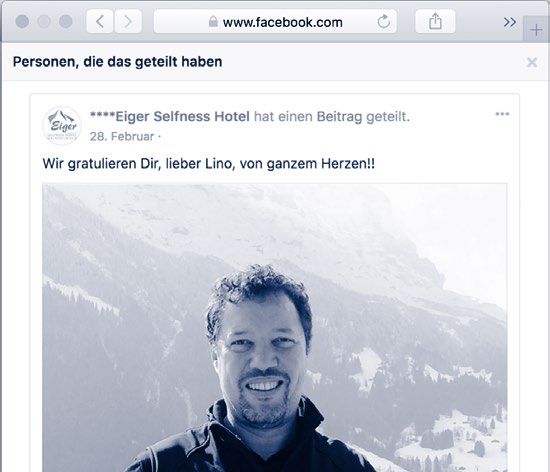Close the 'Personen, die das geteilt haben' dialog
Screen dimensions: 550x472
(x=532, y=62)
